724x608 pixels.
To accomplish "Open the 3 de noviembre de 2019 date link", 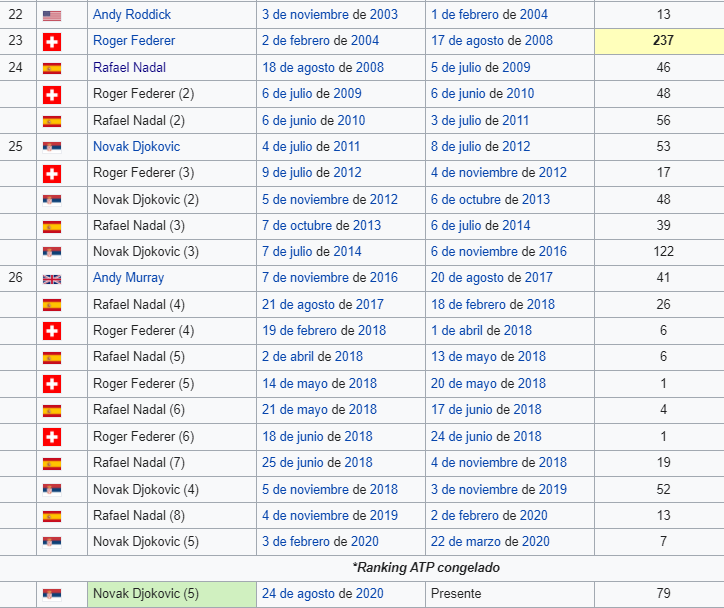I will (499, 489).
